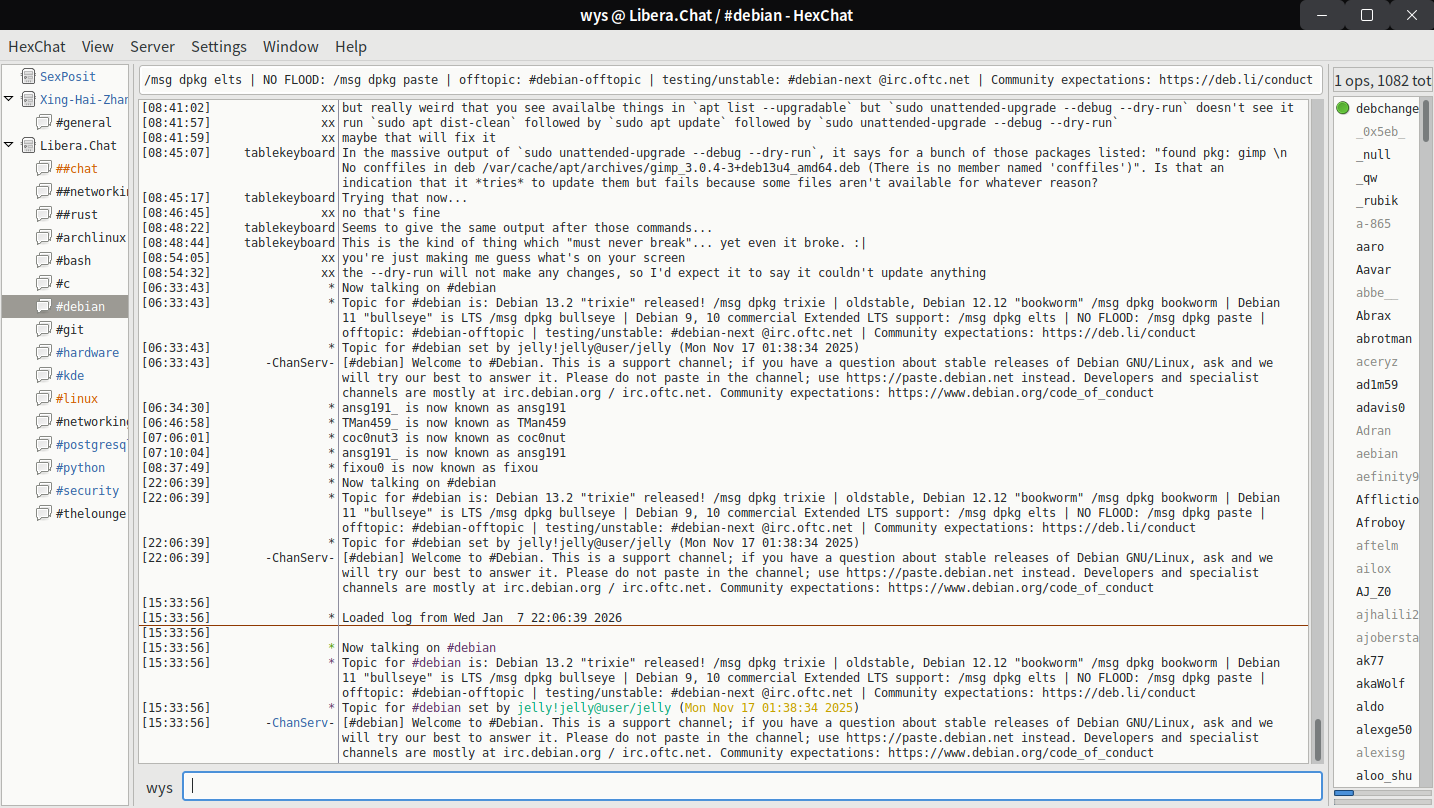This screenshot has width=1434, height=808.
Task: Click the meter bar below the user list
Action: [1381, 793]
